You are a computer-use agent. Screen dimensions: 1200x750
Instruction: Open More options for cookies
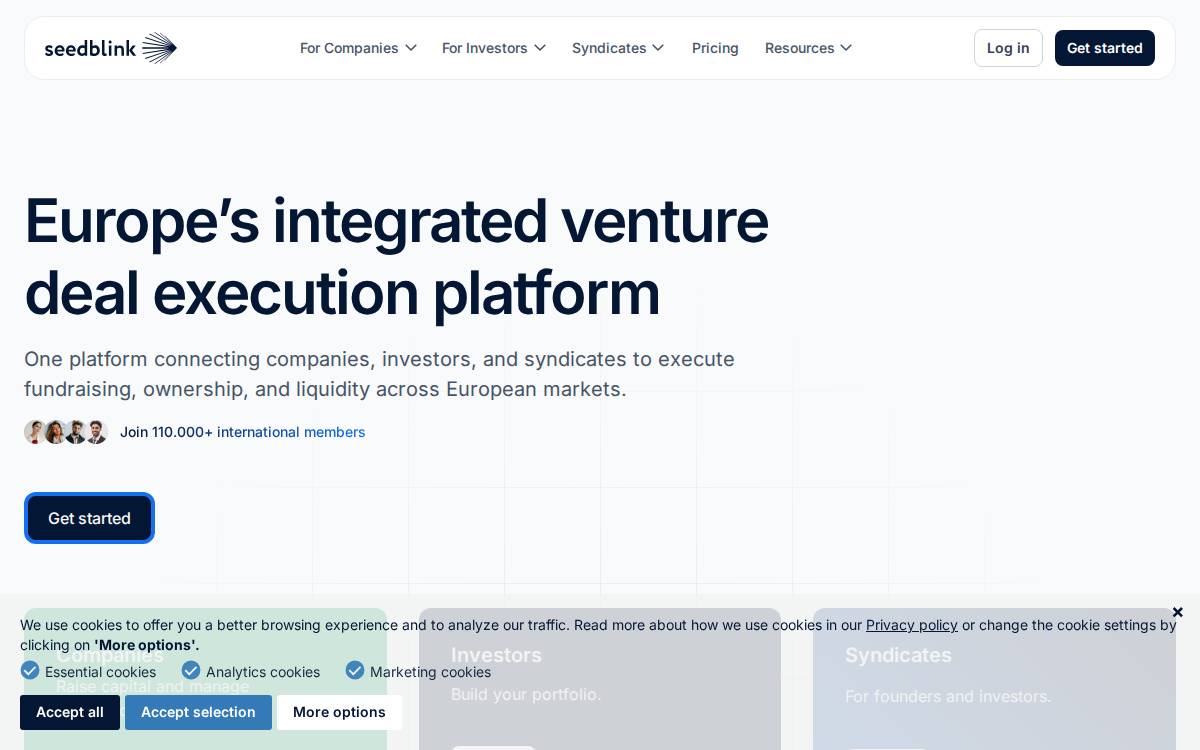(x=339, y=712)
